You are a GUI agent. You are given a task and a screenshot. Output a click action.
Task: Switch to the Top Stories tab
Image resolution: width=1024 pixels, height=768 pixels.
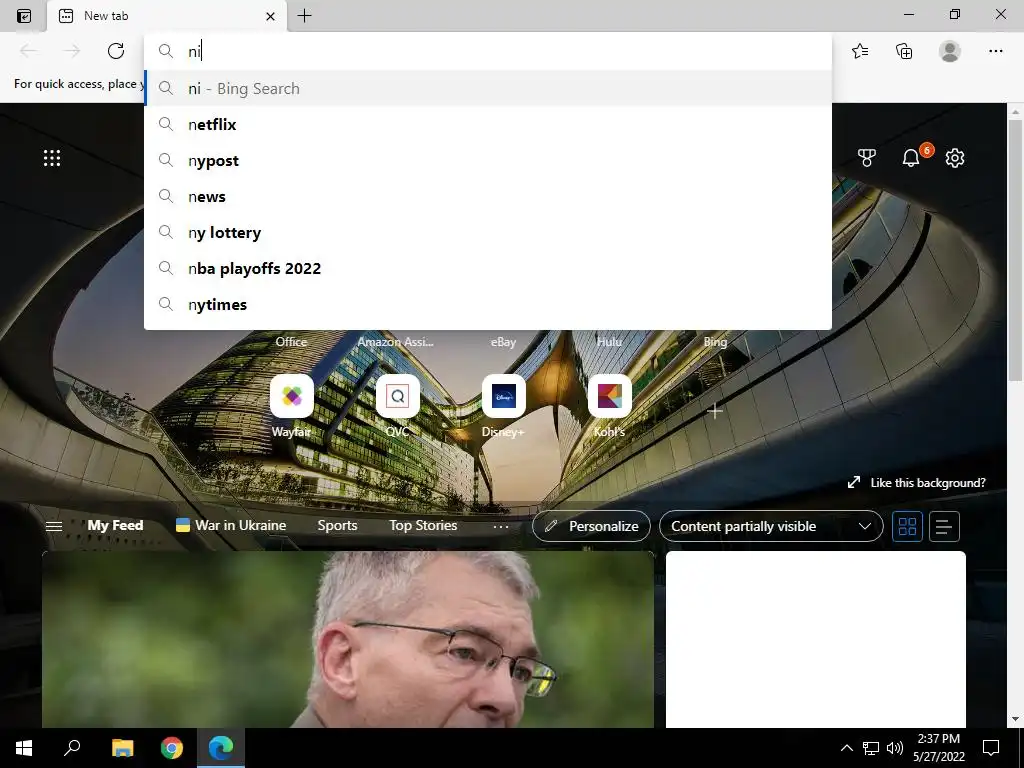click(423, 526)
